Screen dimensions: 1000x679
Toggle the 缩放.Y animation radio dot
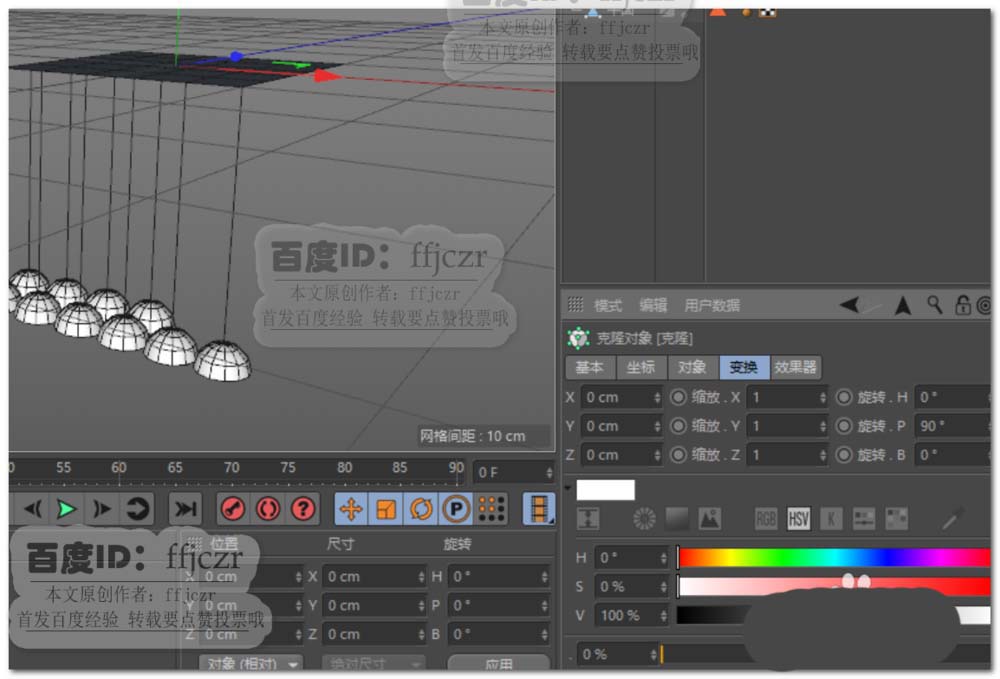(x=679, y=425)
